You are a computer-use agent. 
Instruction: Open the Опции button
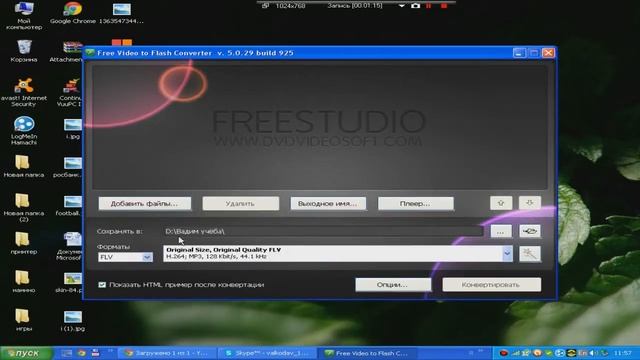point(393,284)
